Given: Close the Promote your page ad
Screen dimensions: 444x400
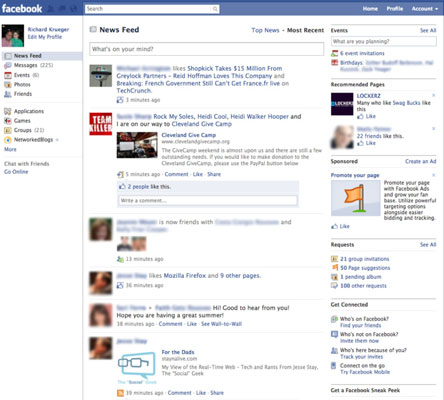Looking at the screenshot, I should pyautogui.click(x=434, y=175).
